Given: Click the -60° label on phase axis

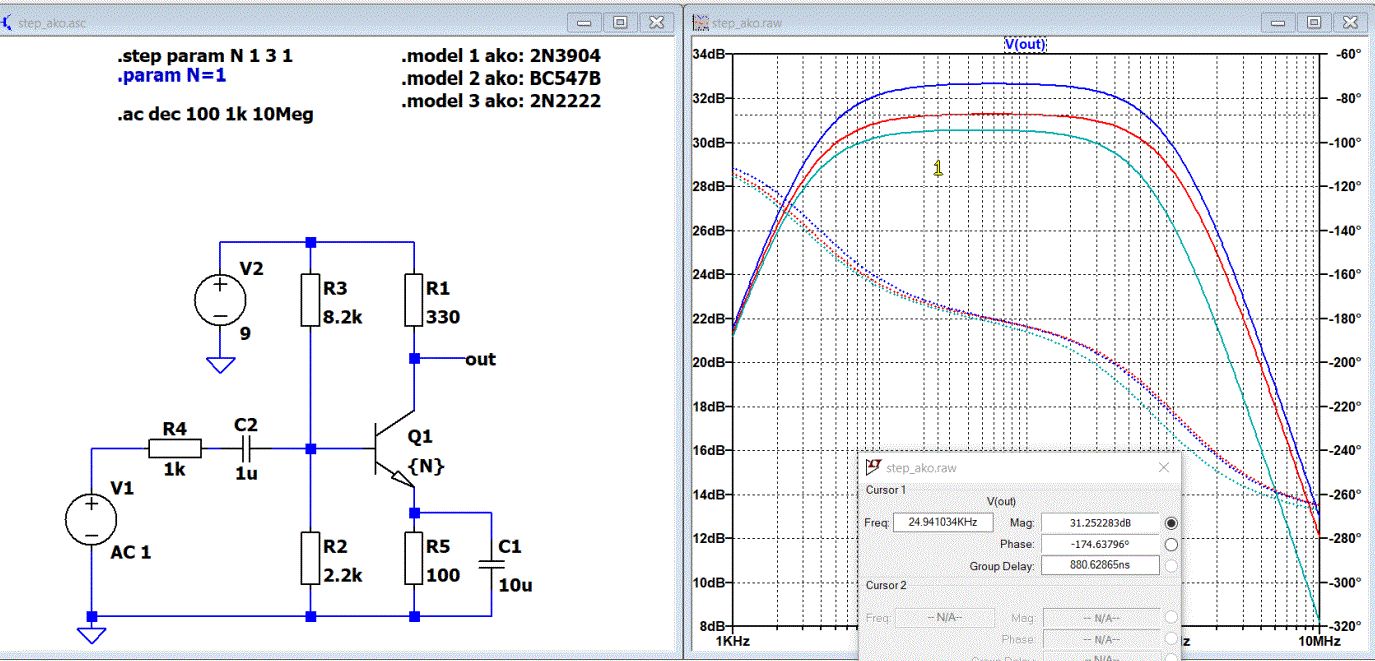Looking at the screenshot, I should click(1346, 54).
